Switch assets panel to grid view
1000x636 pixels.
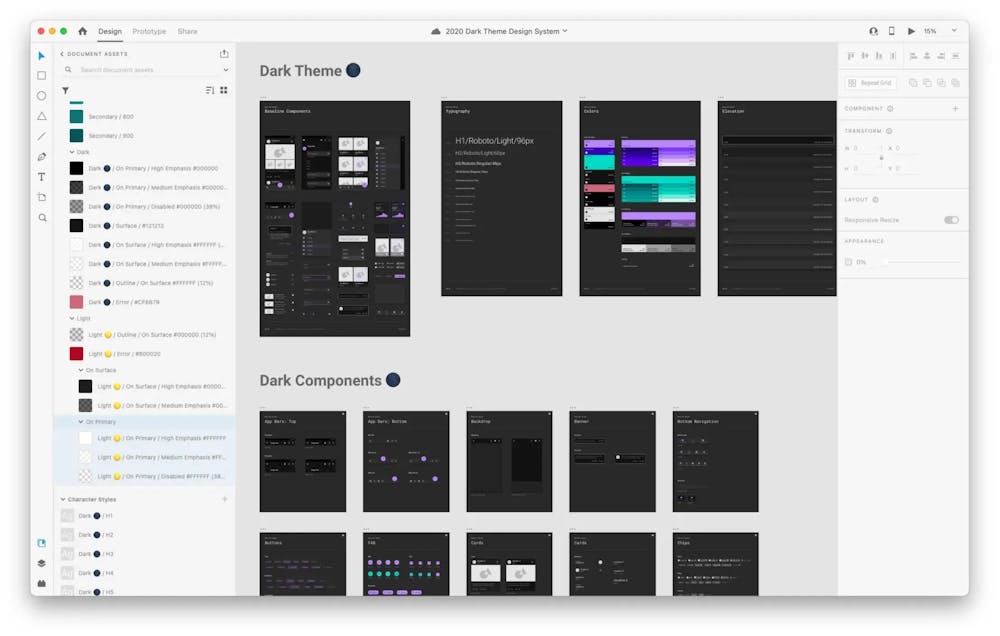click(224, 90)
